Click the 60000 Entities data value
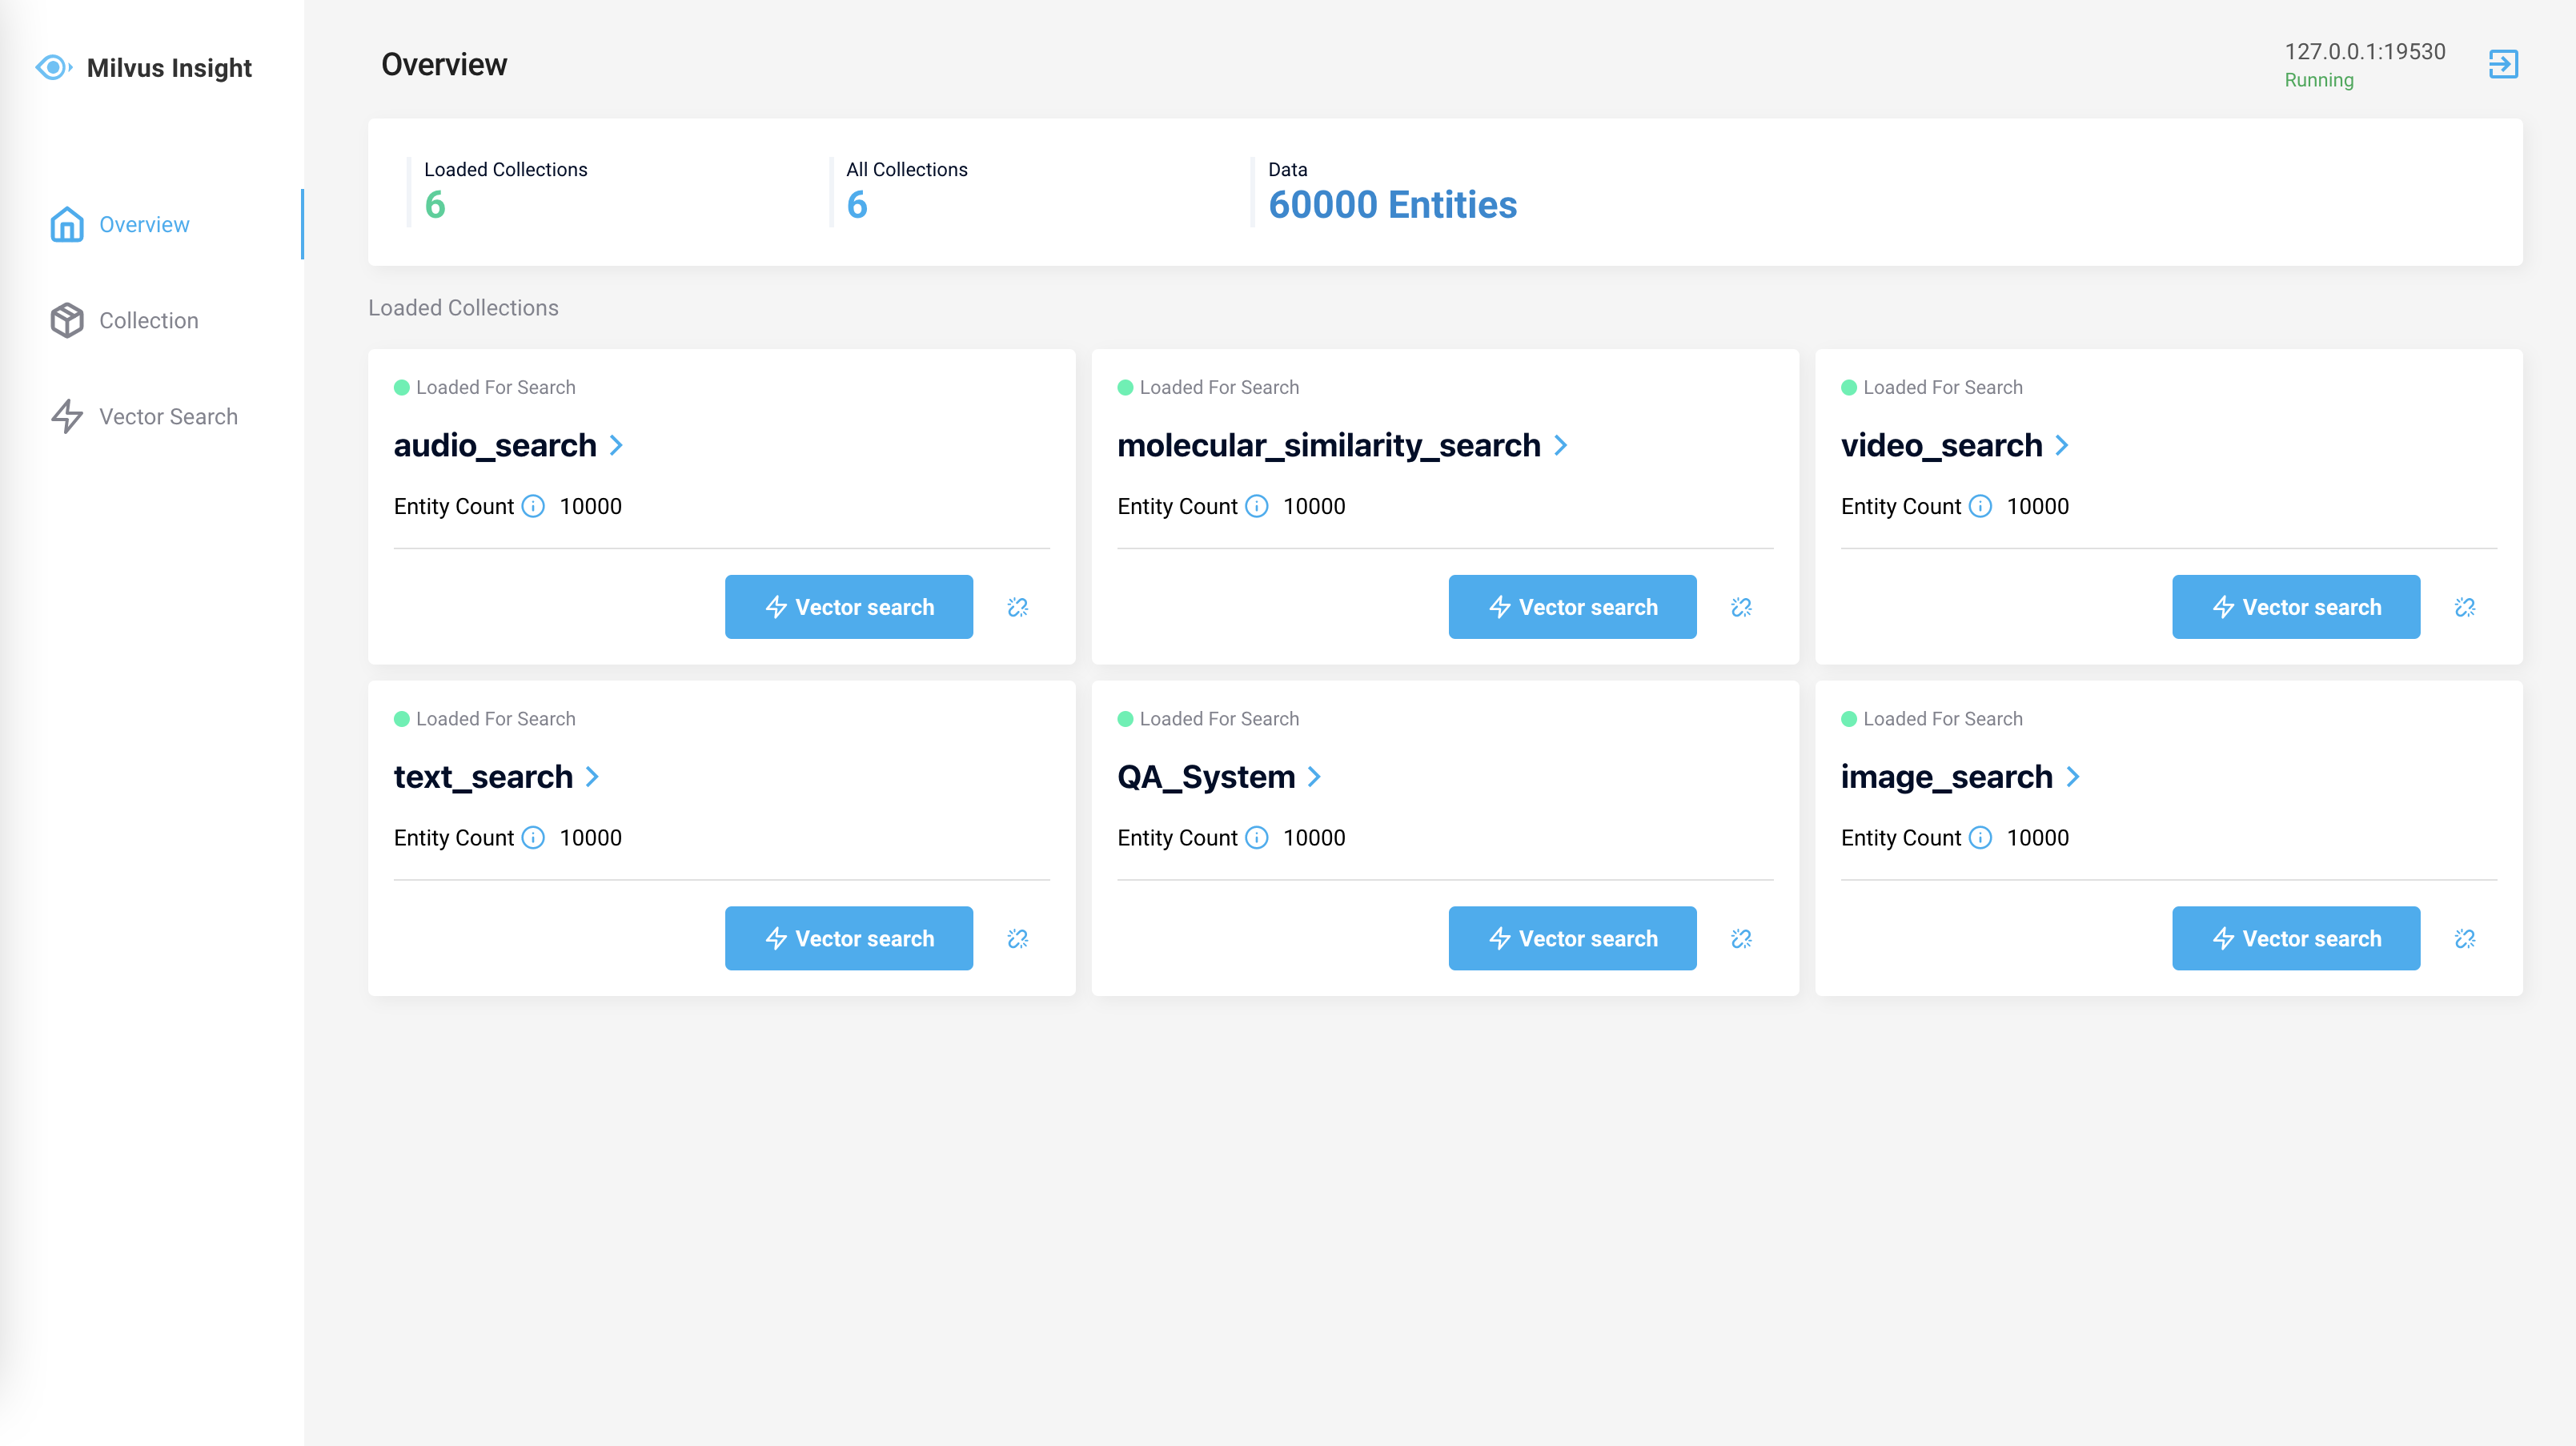The height and width of the screenshot is (1446, 2576). 1392,205
